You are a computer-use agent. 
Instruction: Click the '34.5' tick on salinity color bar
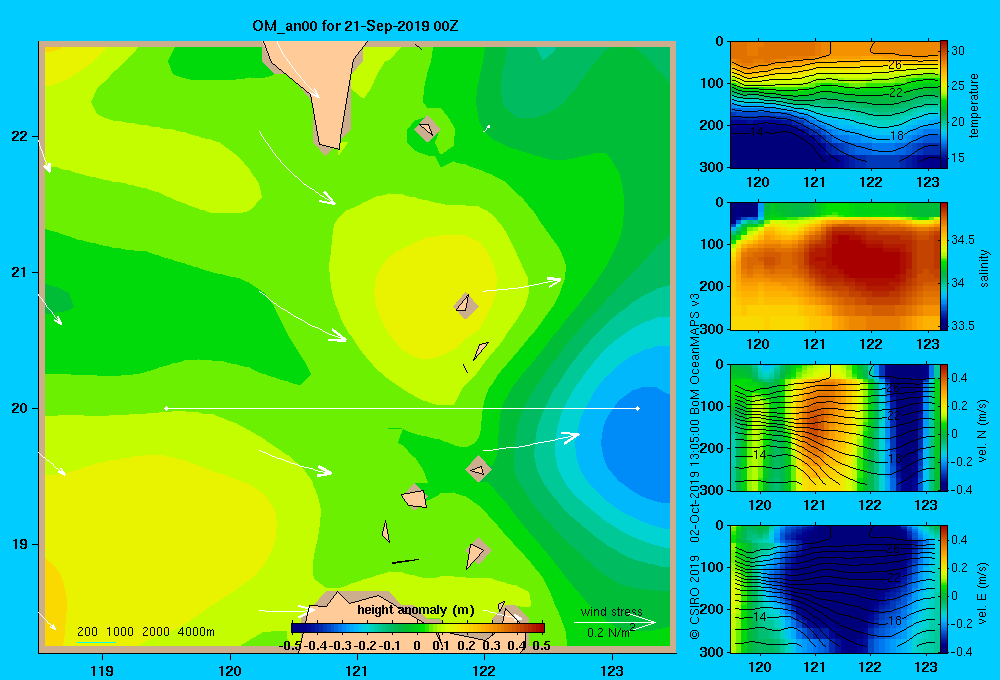963,240
